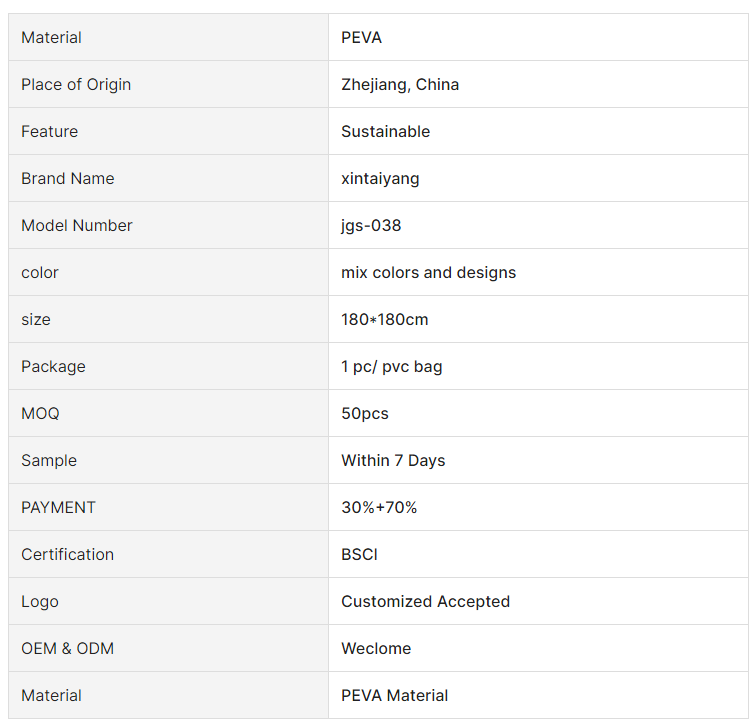Screen dimensions: 755x726
Task: Click the PEVA Material value text
Action: [394, 696]
